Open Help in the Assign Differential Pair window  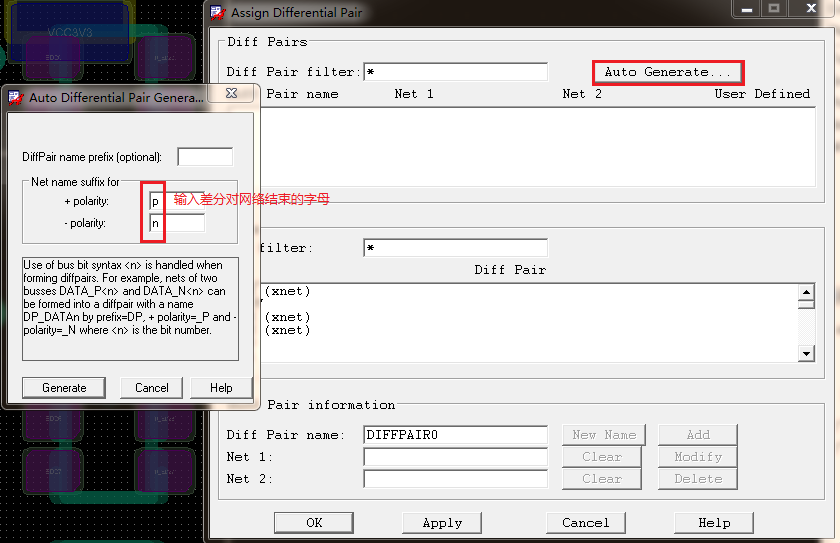click(x=714, y=522)
